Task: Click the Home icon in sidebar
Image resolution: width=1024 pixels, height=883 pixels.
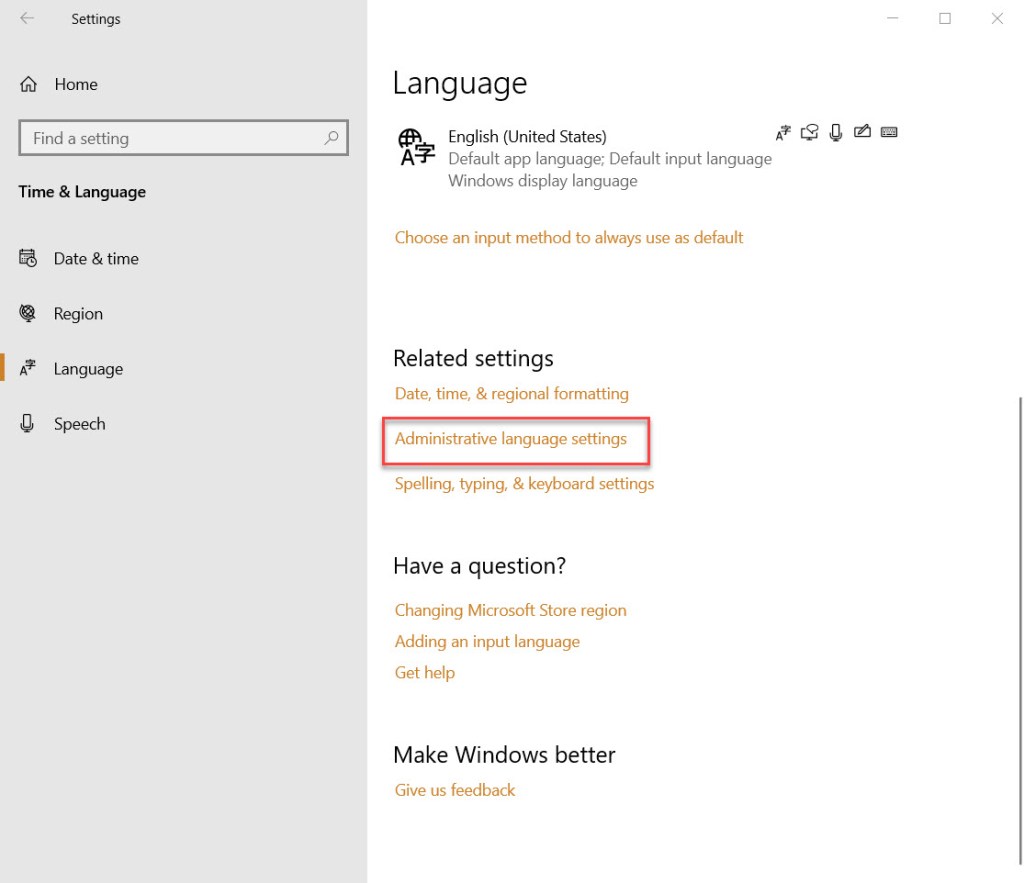Action: click(x=29, y=84)
